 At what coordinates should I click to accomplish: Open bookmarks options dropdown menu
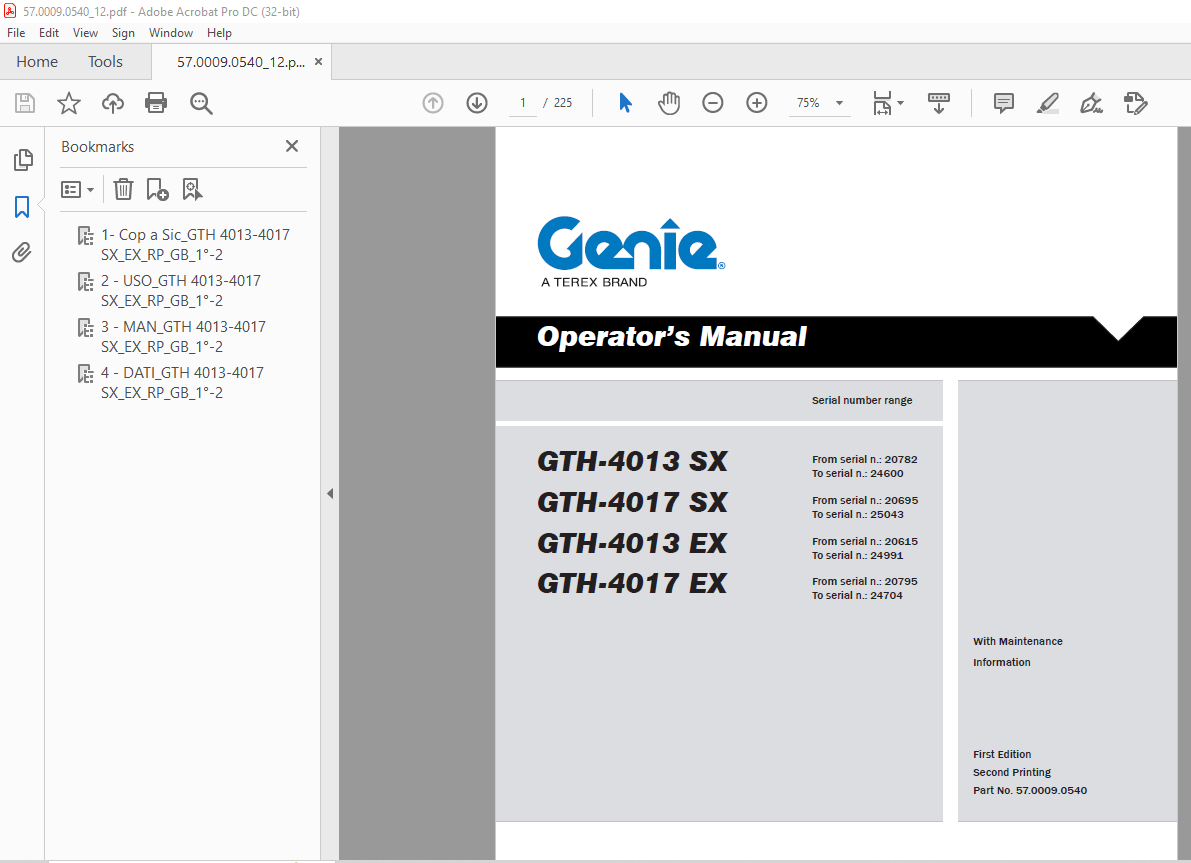77,189
